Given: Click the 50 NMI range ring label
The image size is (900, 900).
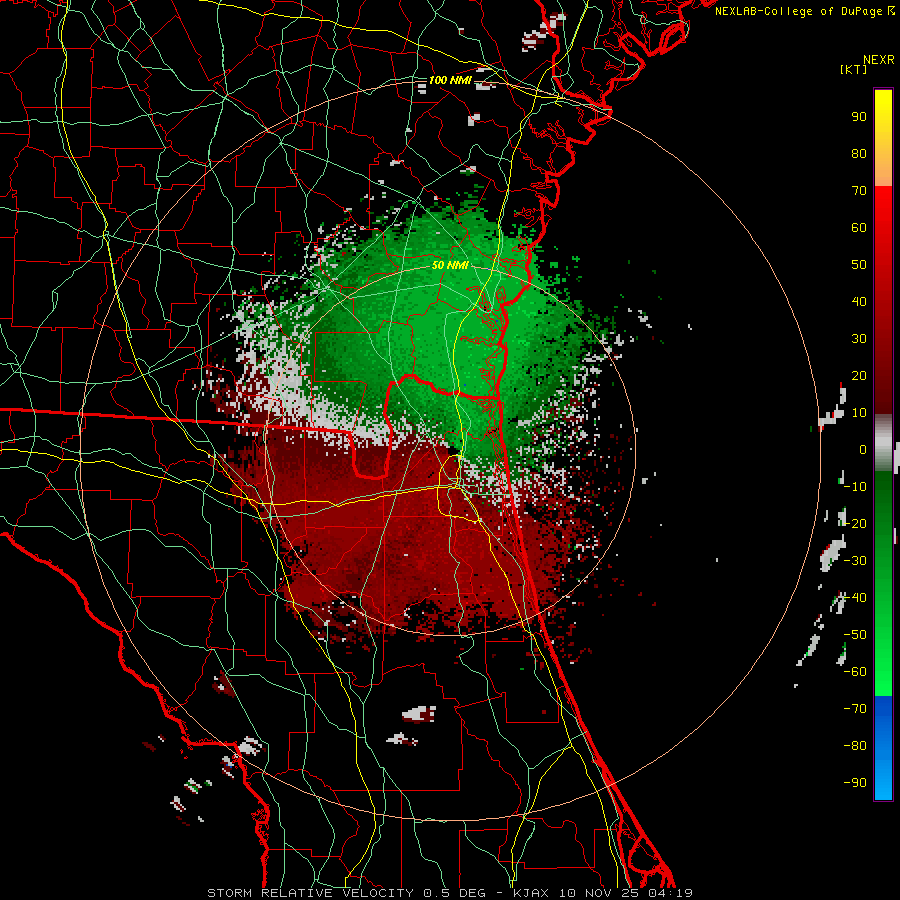Looking at the screenshot, I should pyautogui.click(x=450, y=265).
